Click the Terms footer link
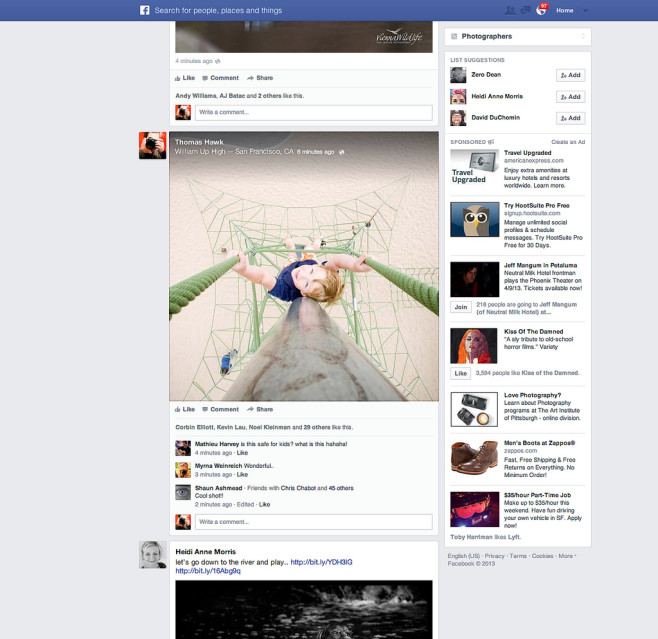Viewport: 658px width, 639px height. coord(518,556)
